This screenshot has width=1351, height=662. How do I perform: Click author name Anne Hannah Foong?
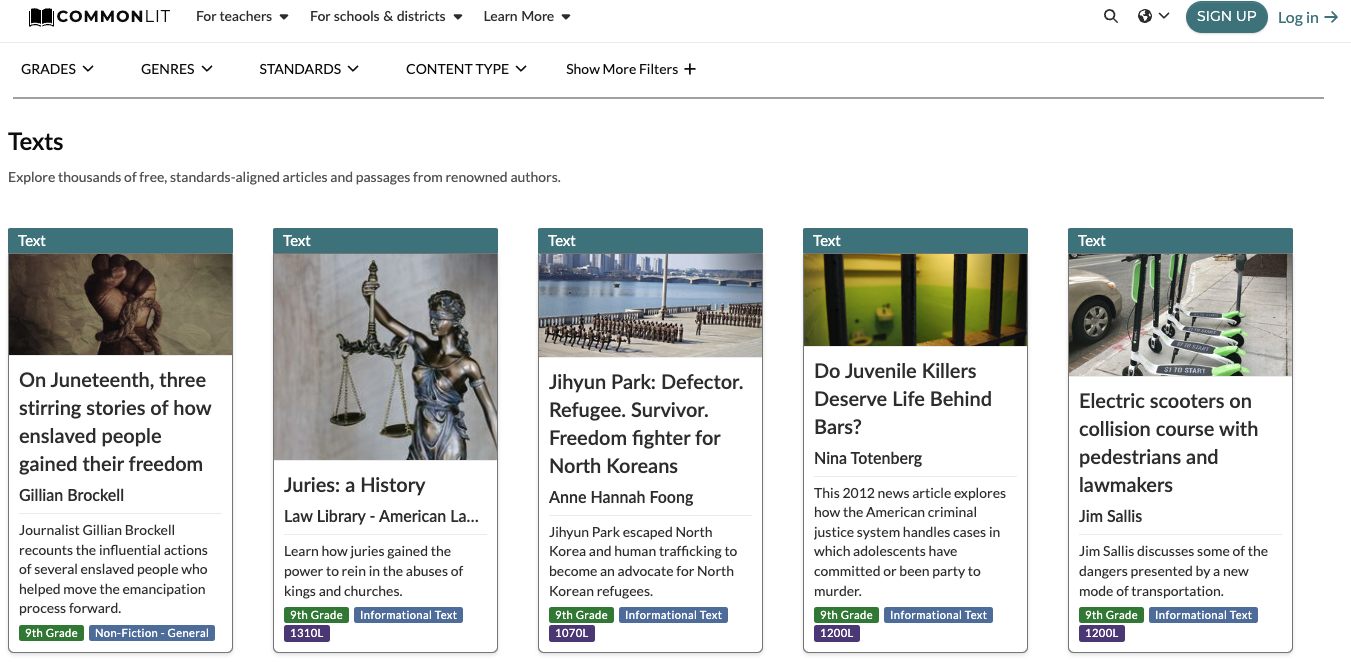click(x=621, y=497)
